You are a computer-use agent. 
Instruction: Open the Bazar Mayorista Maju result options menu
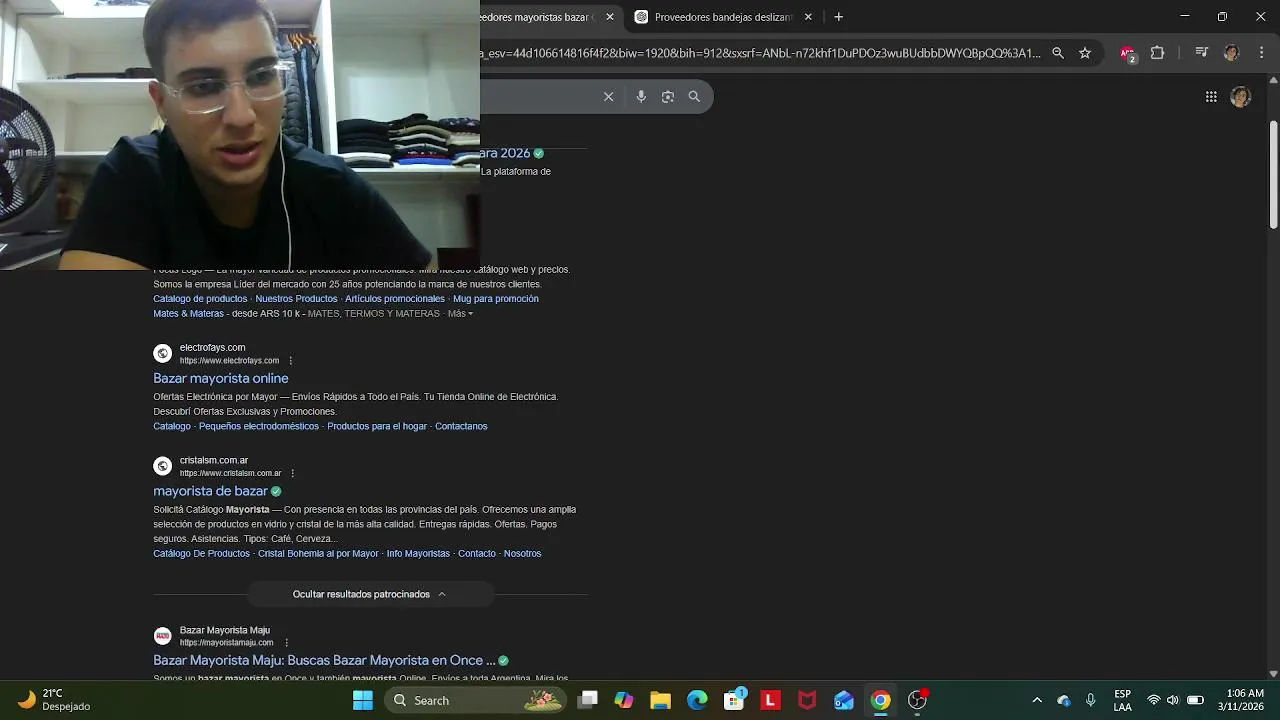tap(286, 643)
